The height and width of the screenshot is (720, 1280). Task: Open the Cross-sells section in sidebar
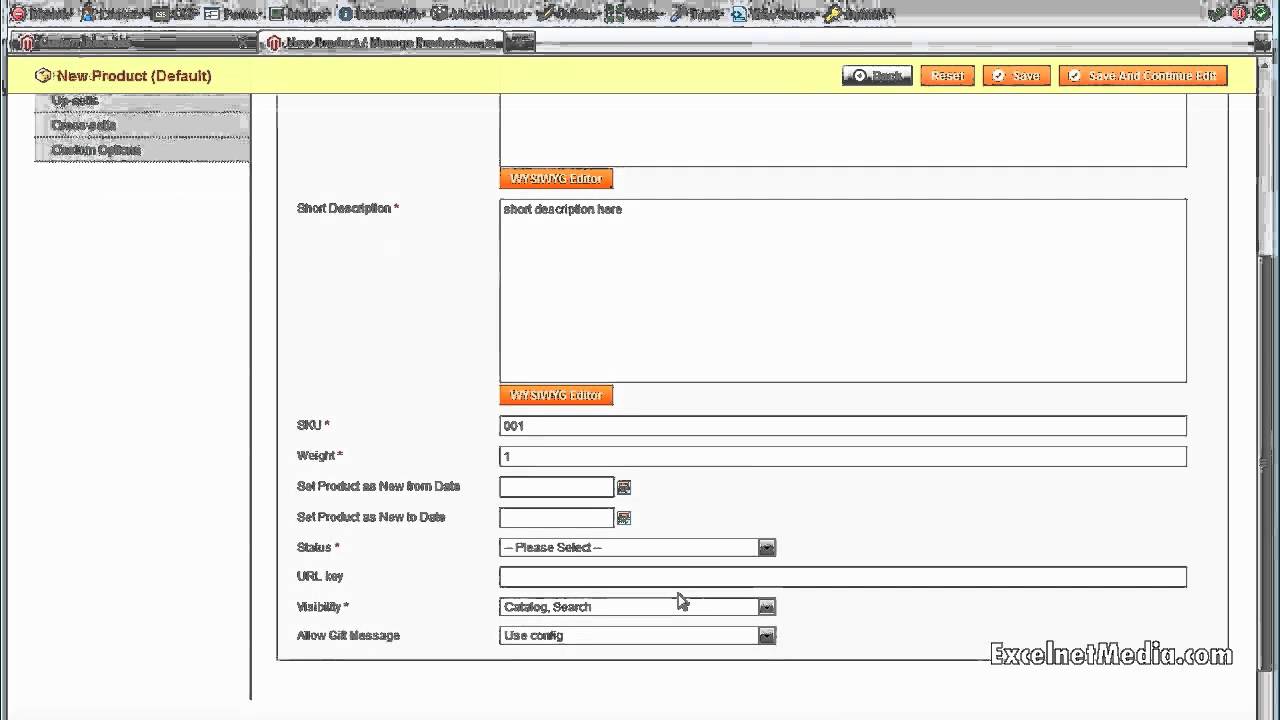click(x=142, y=125)
